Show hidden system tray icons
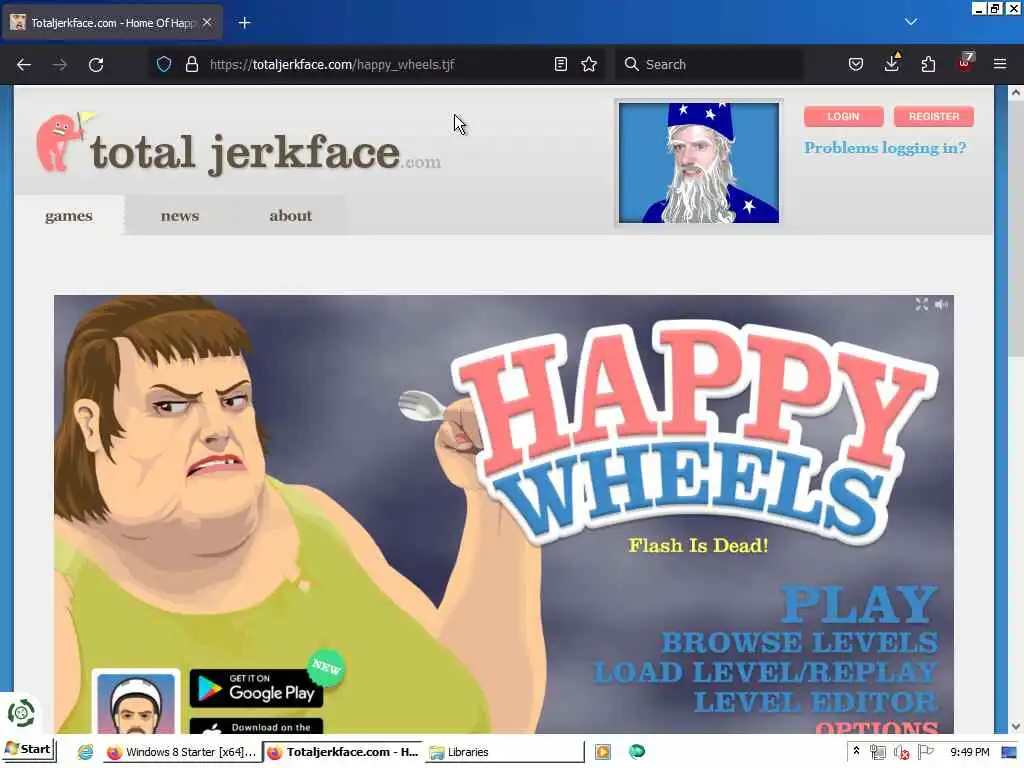This screenshot has width=1024, height=768. click(856, 752)
